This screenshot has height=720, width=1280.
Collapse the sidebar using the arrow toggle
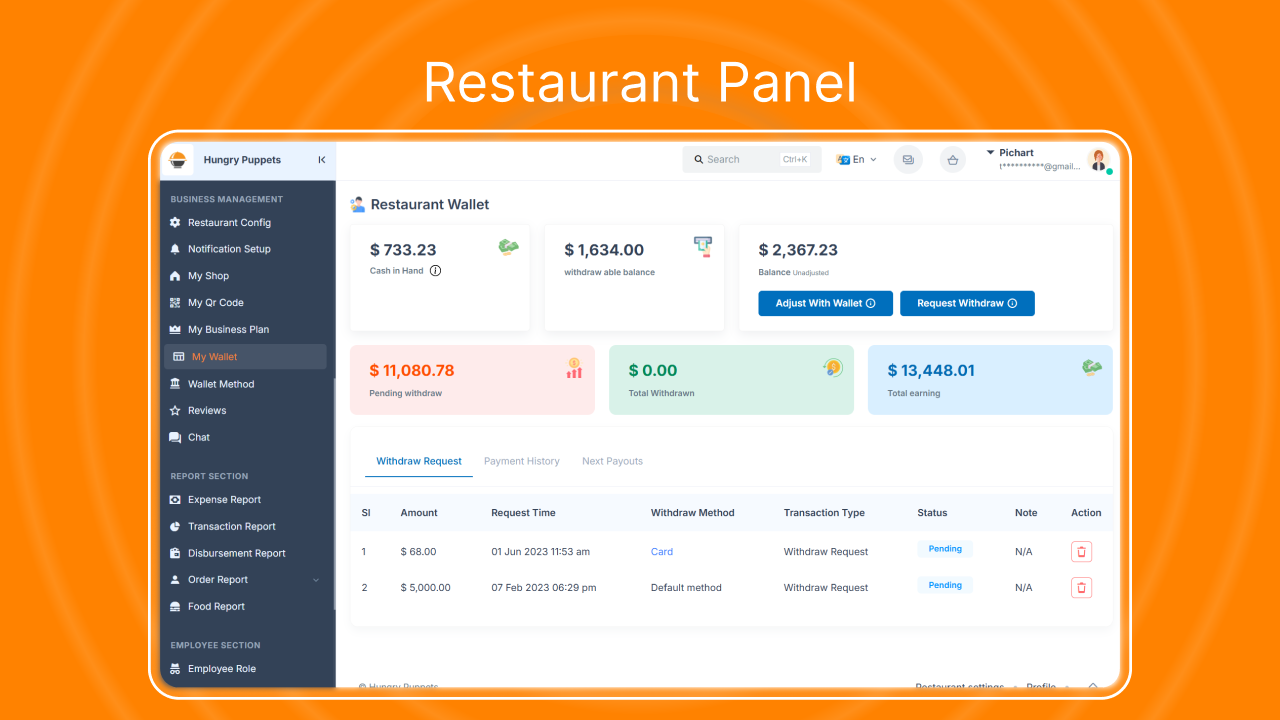point(321,159)
